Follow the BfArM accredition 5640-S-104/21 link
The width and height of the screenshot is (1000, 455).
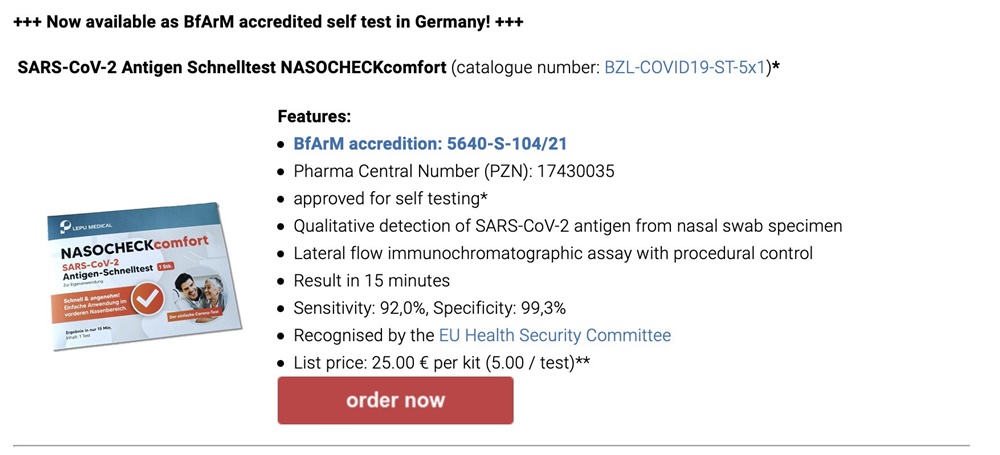coord(430,144)
